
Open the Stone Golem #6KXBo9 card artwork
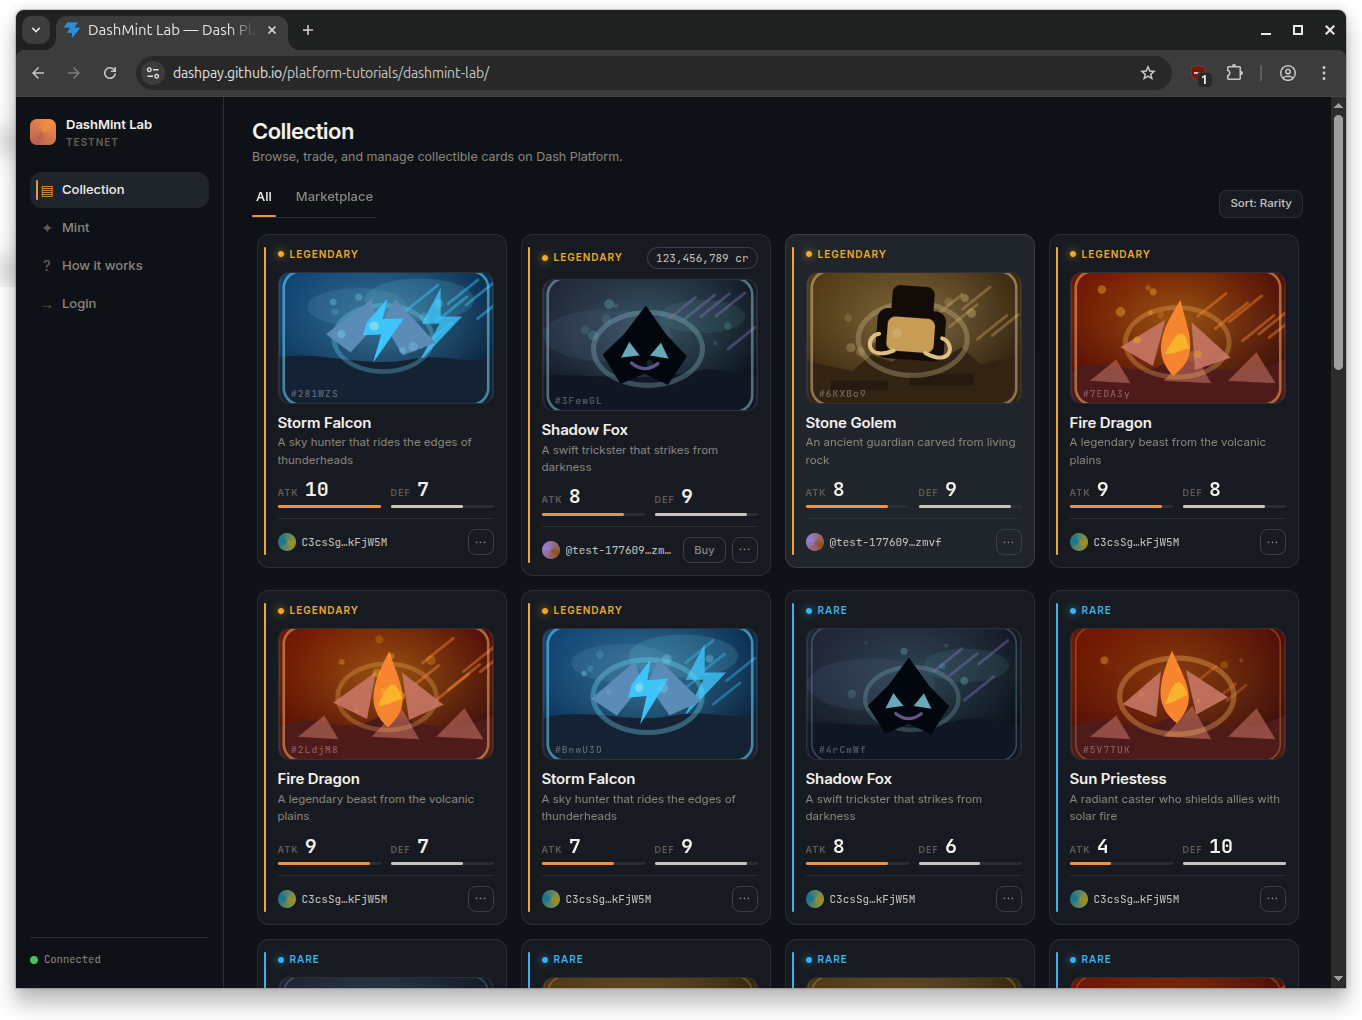coord(914,338)
